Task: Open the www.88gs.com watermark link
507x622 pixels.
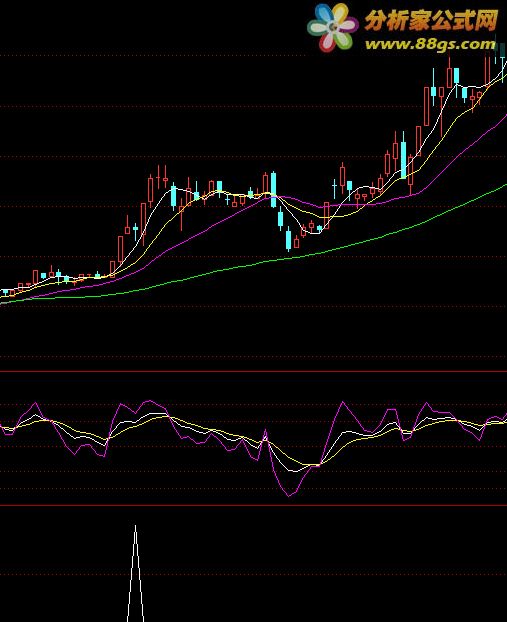Action: point(430,44)
